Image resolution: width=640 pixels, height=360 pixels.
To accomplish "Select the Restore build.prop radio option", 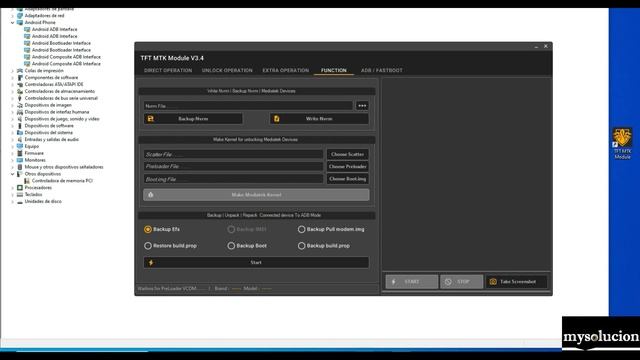I will click(x=148, y=246).
